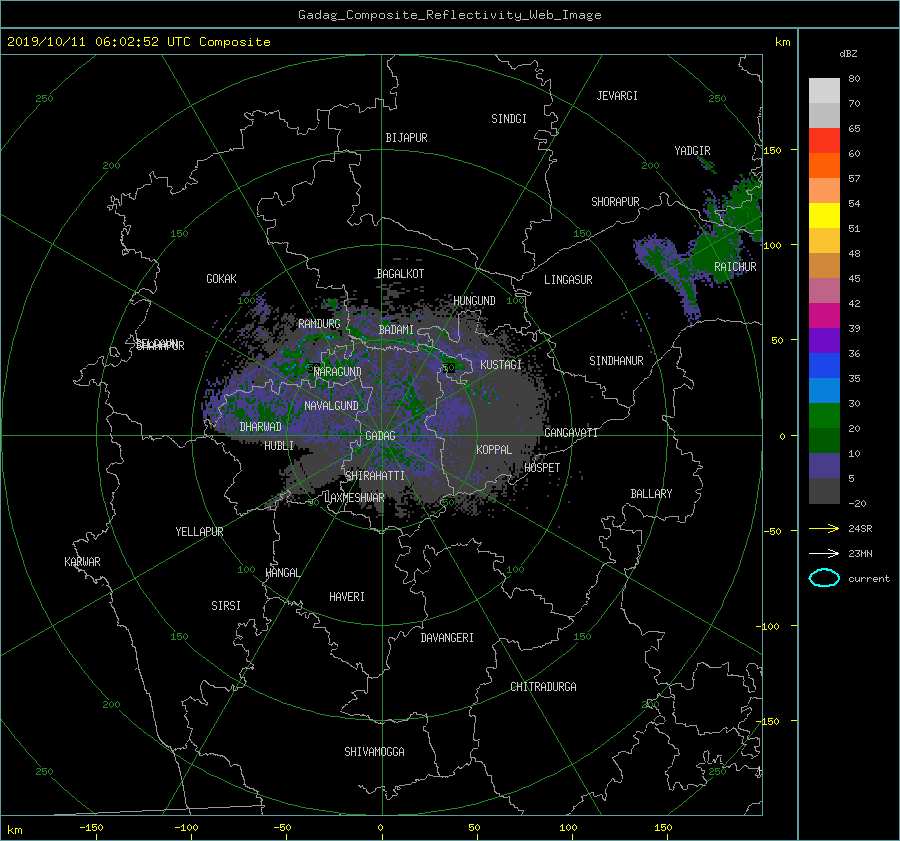This screenshot has height=841, width=900.
Task: Select the 51 dBZ yellow color swatch
Action: 824,216
